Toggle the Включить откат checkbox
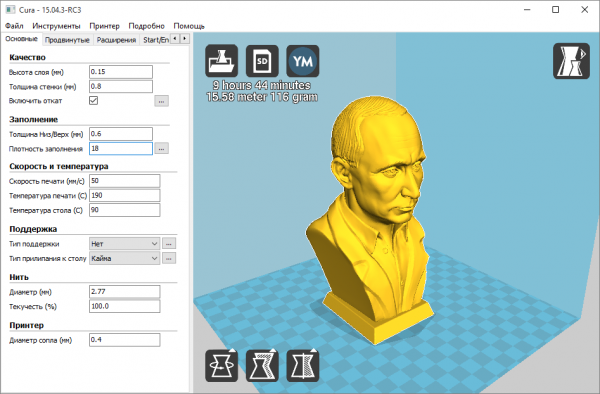The width and height of the screenshot is (600, 394). pyautogui.click(x=93, y=101)
